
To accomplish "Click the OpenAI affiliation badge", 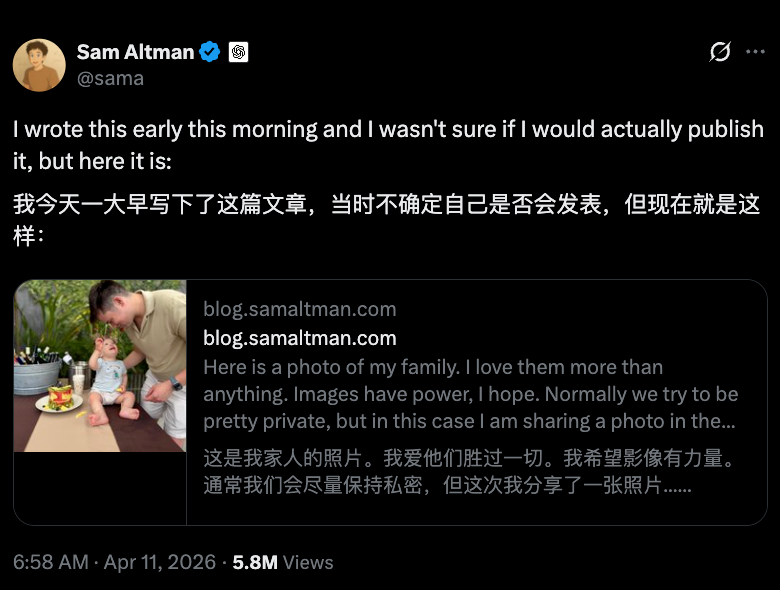I will click(238, 52).
